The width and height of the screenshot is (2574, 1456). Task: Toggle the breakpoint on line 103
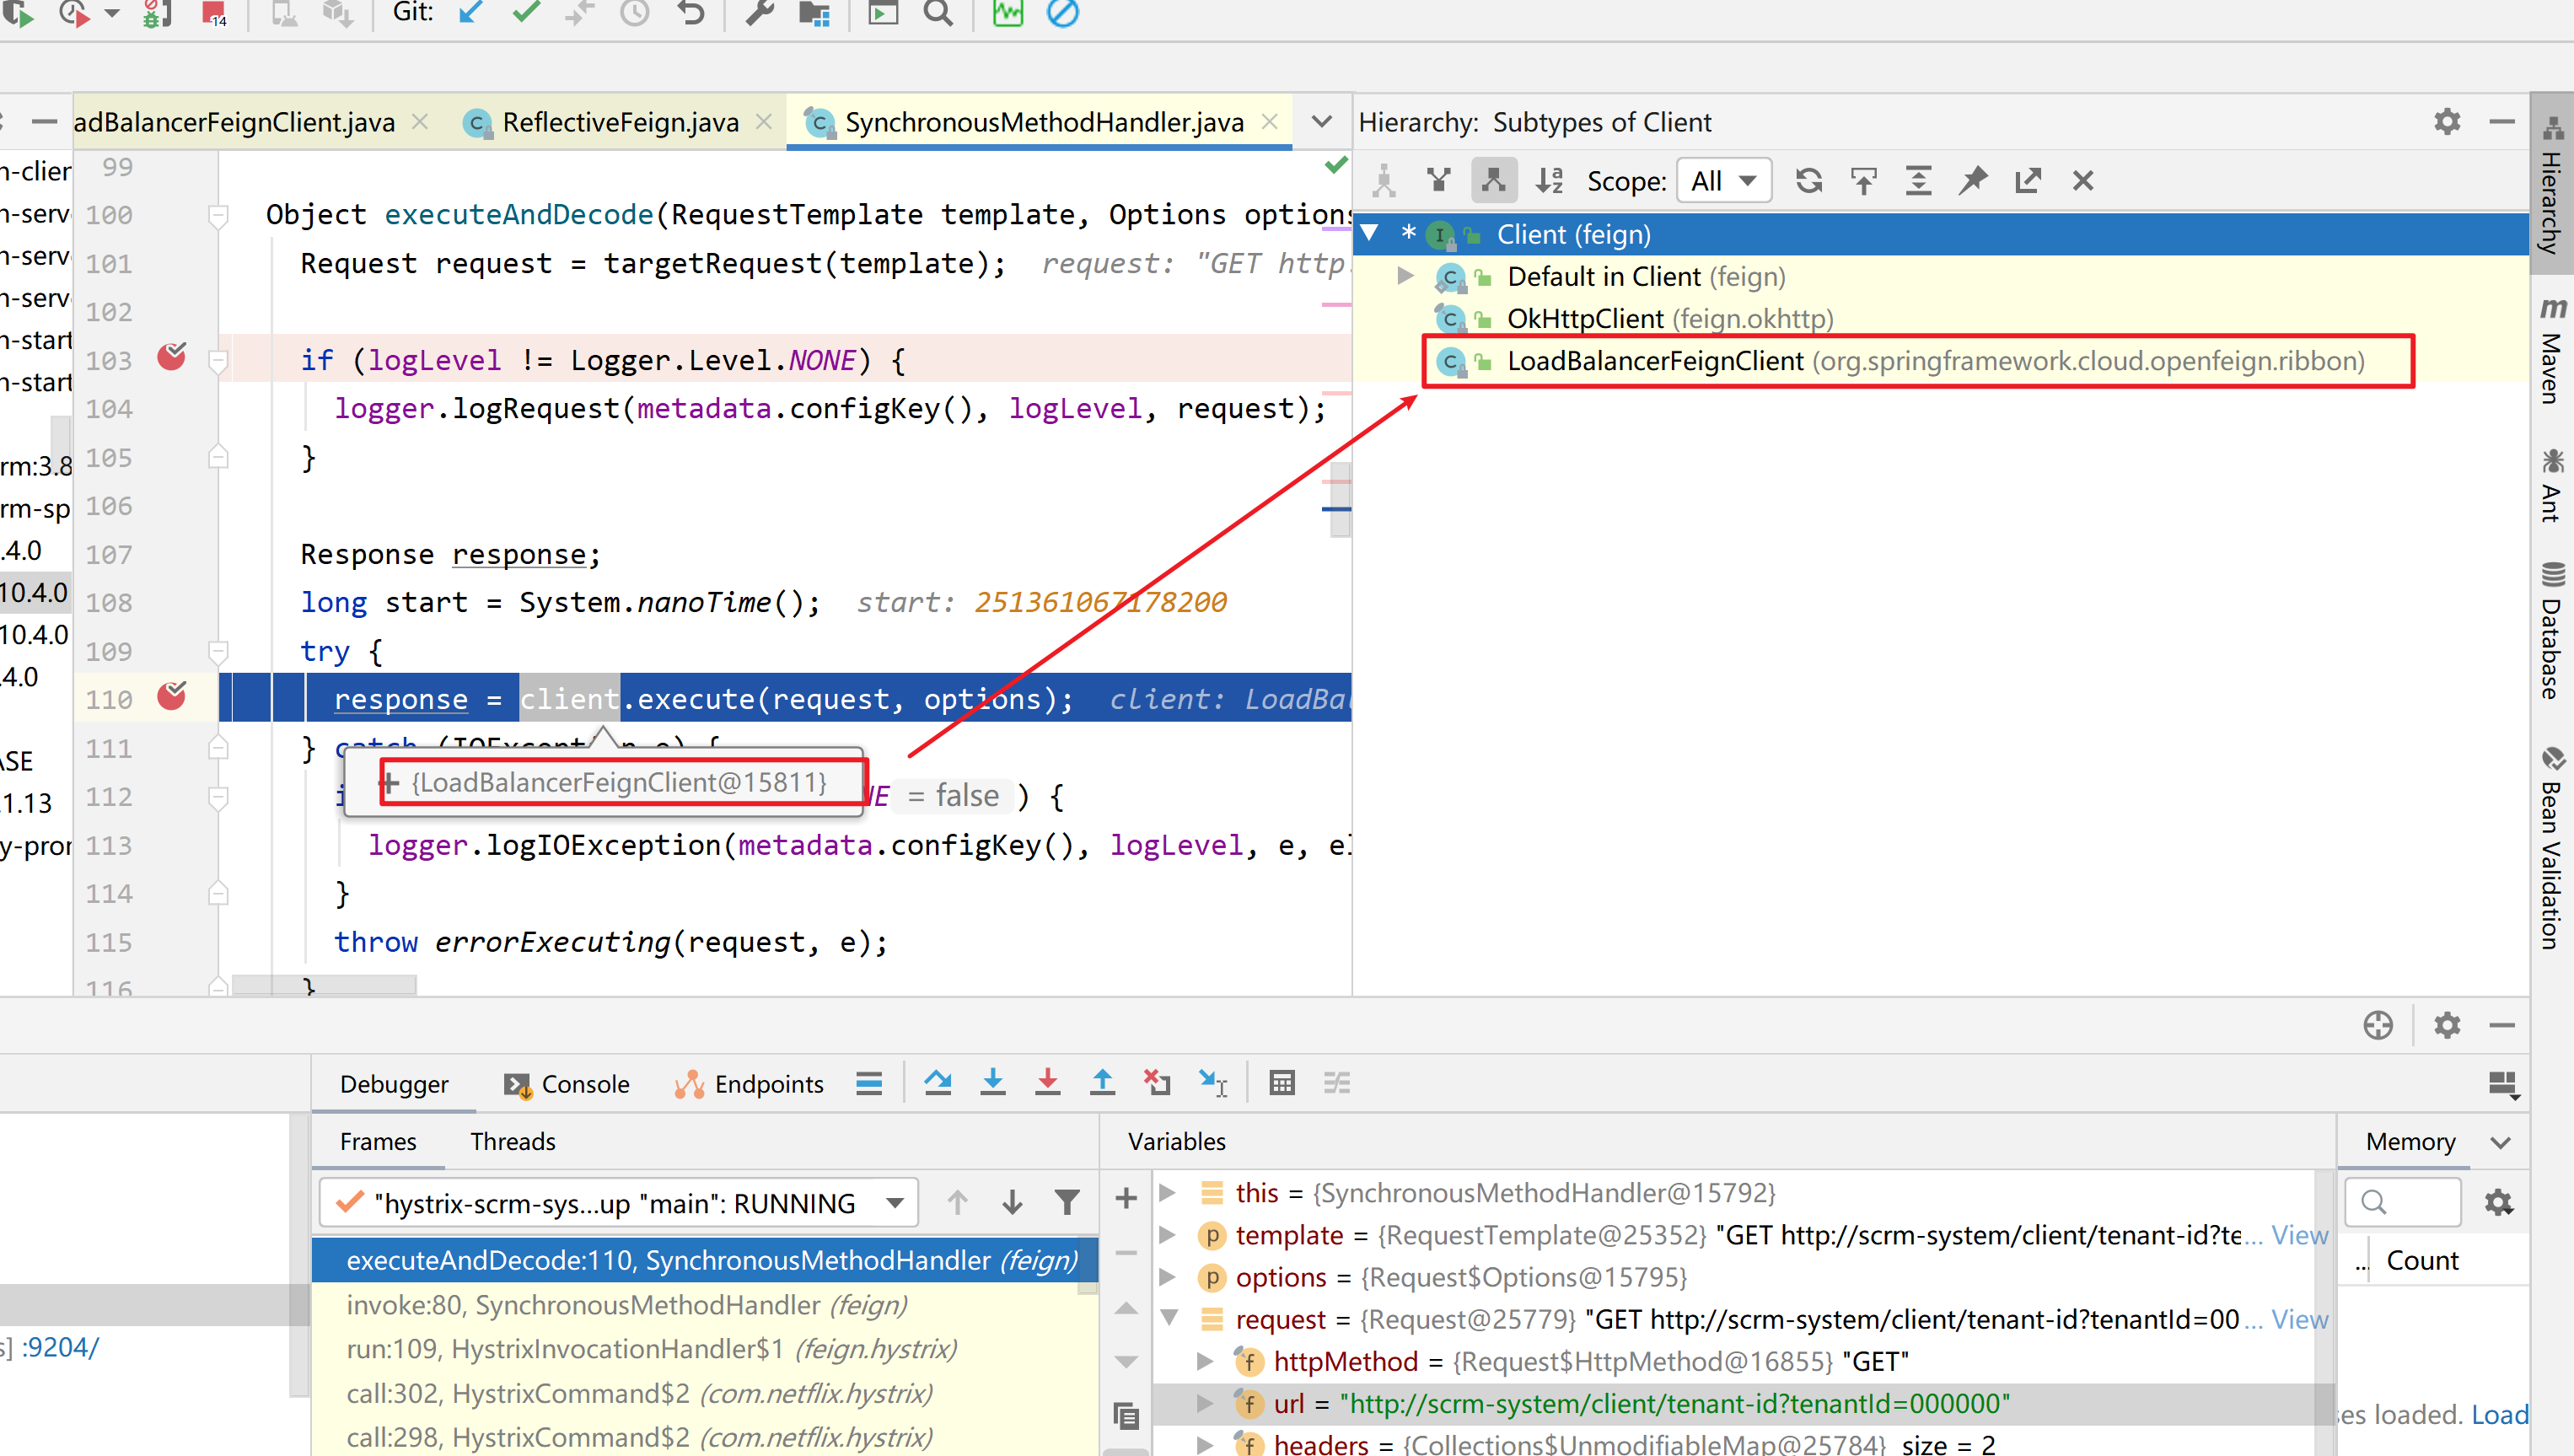(172, 358)
